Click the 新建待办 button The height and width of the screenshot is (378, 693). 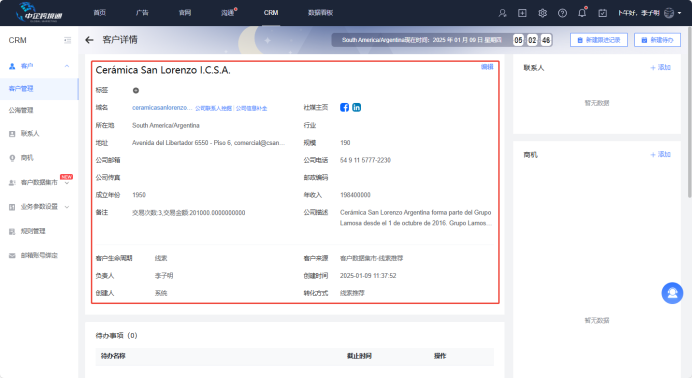657,40
